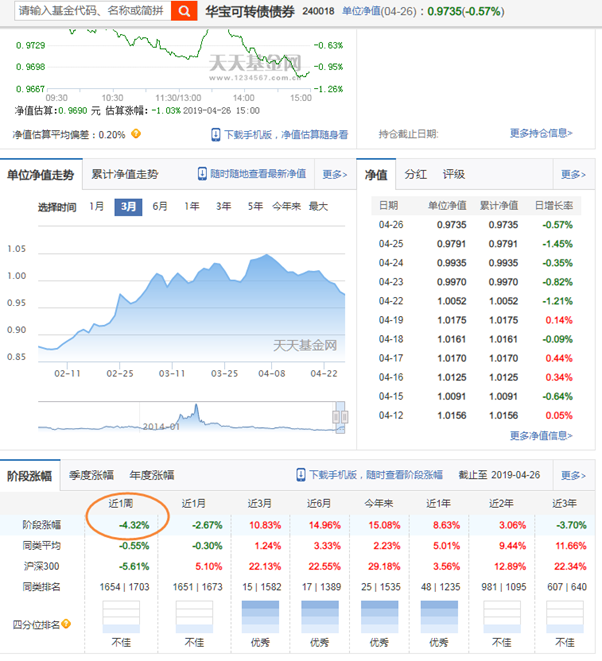
Task: Open the 下载手机版，净值估算随身看 link
Action: click(x=286, y=134)
